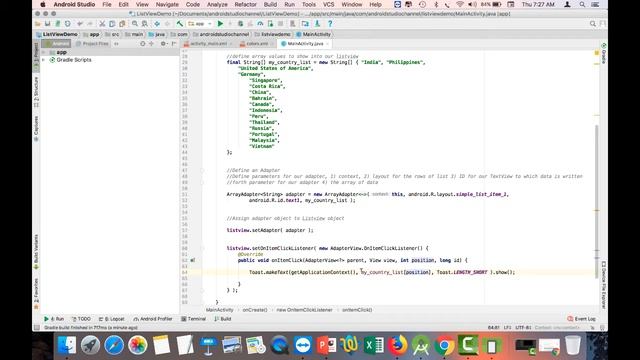Switch to the activity_main.xml tab
640x360 pixels.
pos(208,43)
